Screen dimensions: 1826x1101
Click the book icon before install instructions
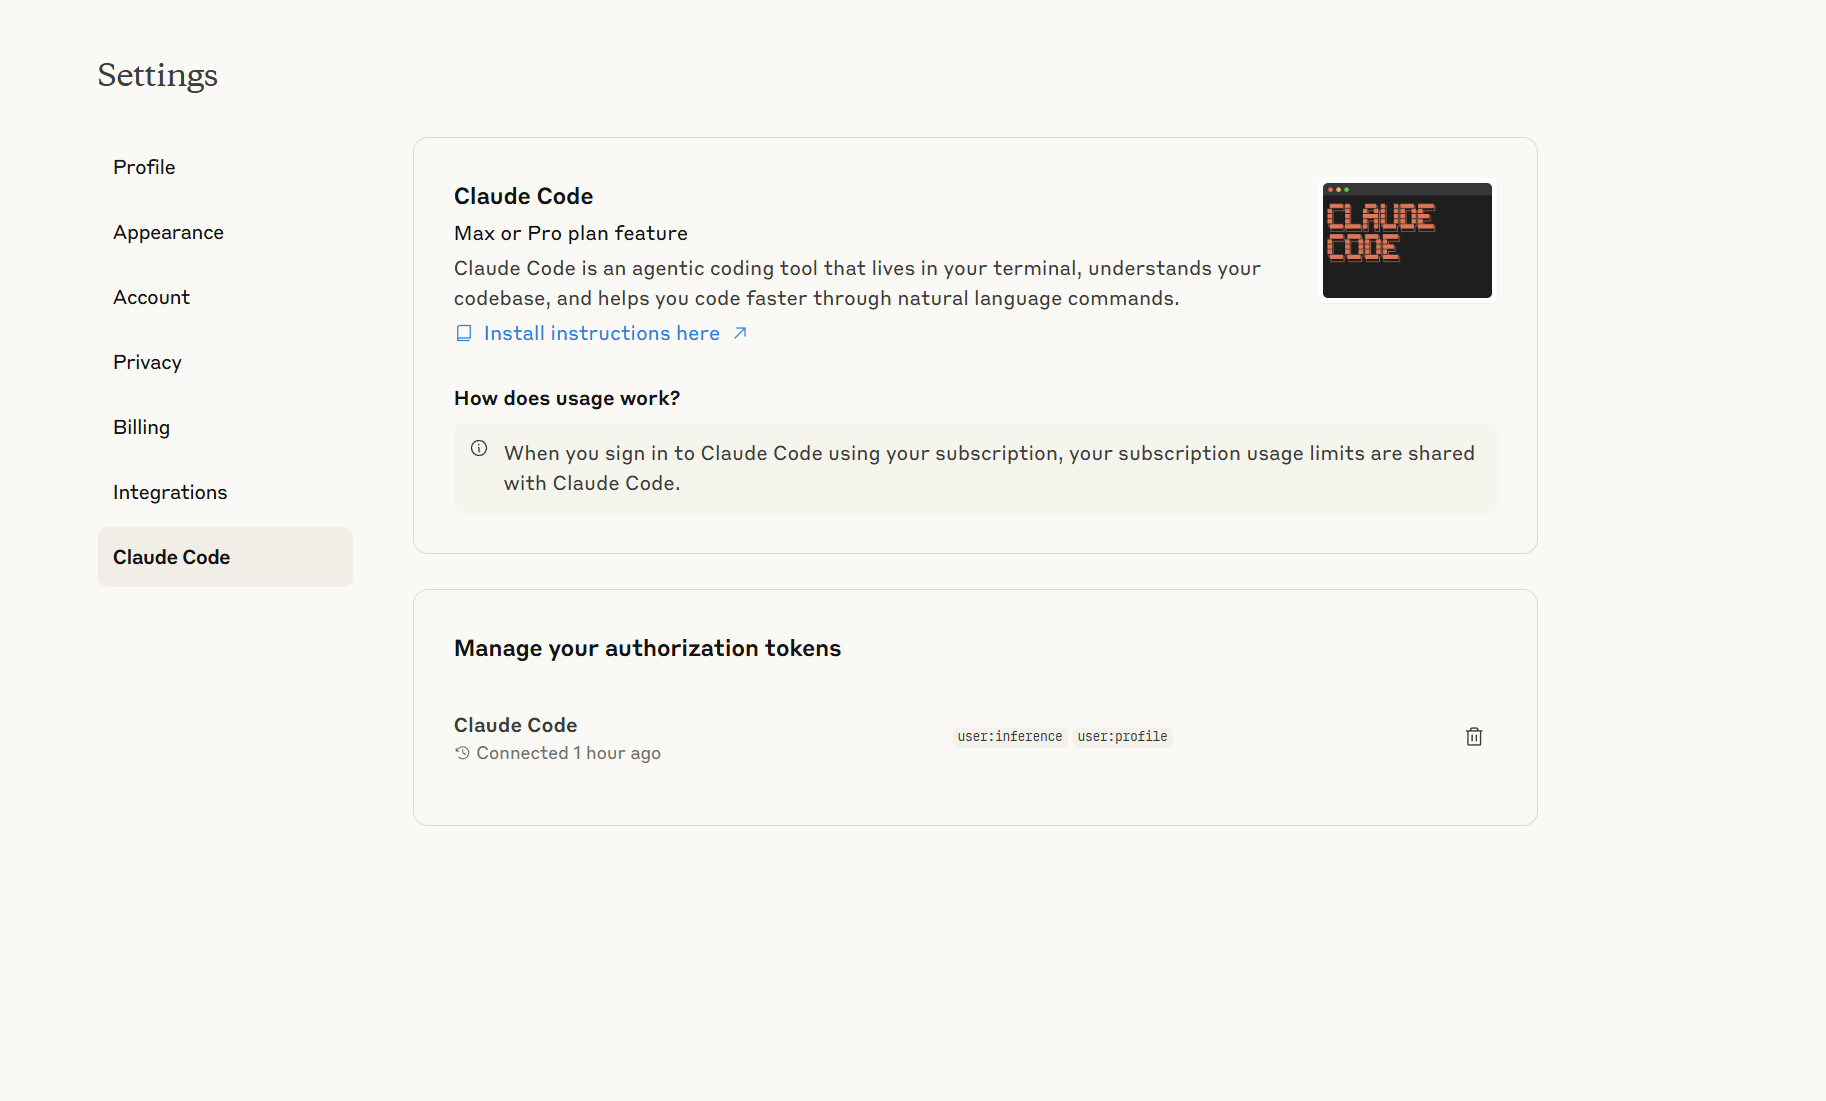coord(464,333)
